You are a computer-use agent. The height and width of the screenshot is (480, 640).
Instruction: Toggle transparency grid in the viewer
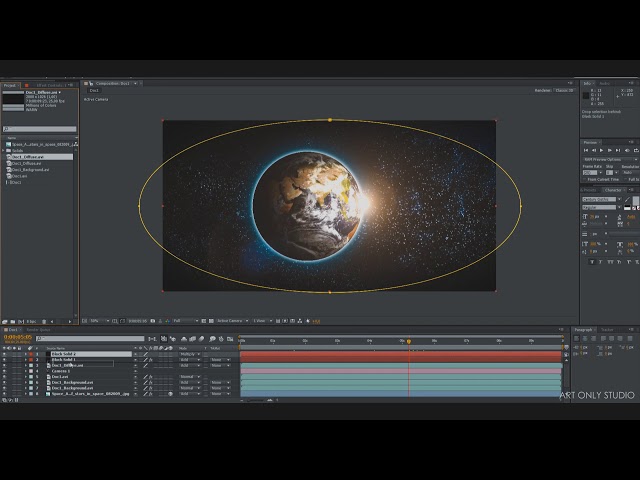[211, 321]
